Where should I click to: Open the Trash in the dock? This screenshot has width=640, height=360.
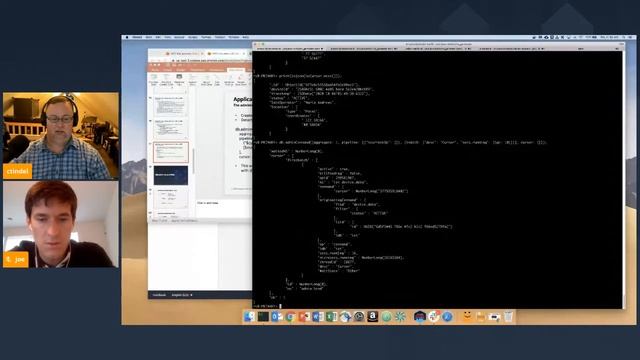tap(508, 316)
